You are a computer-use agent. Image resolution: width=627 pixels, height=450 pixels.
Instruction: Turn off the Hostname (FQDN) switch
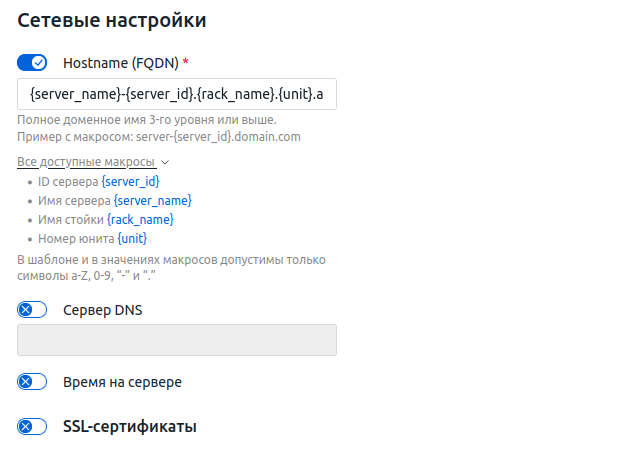[x=32, y=63]
